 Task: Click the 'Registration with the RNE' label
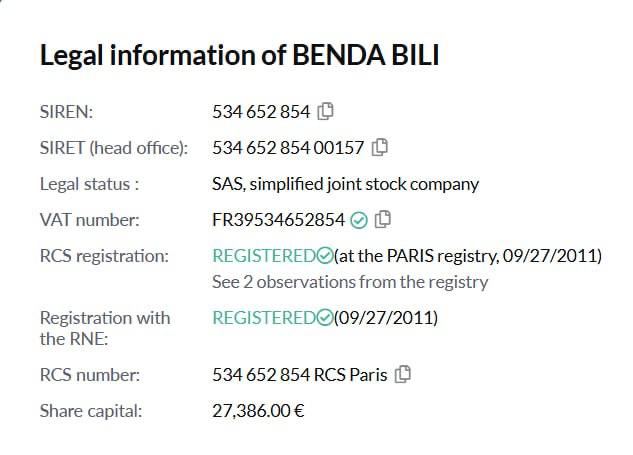click(x=104, y=328)
